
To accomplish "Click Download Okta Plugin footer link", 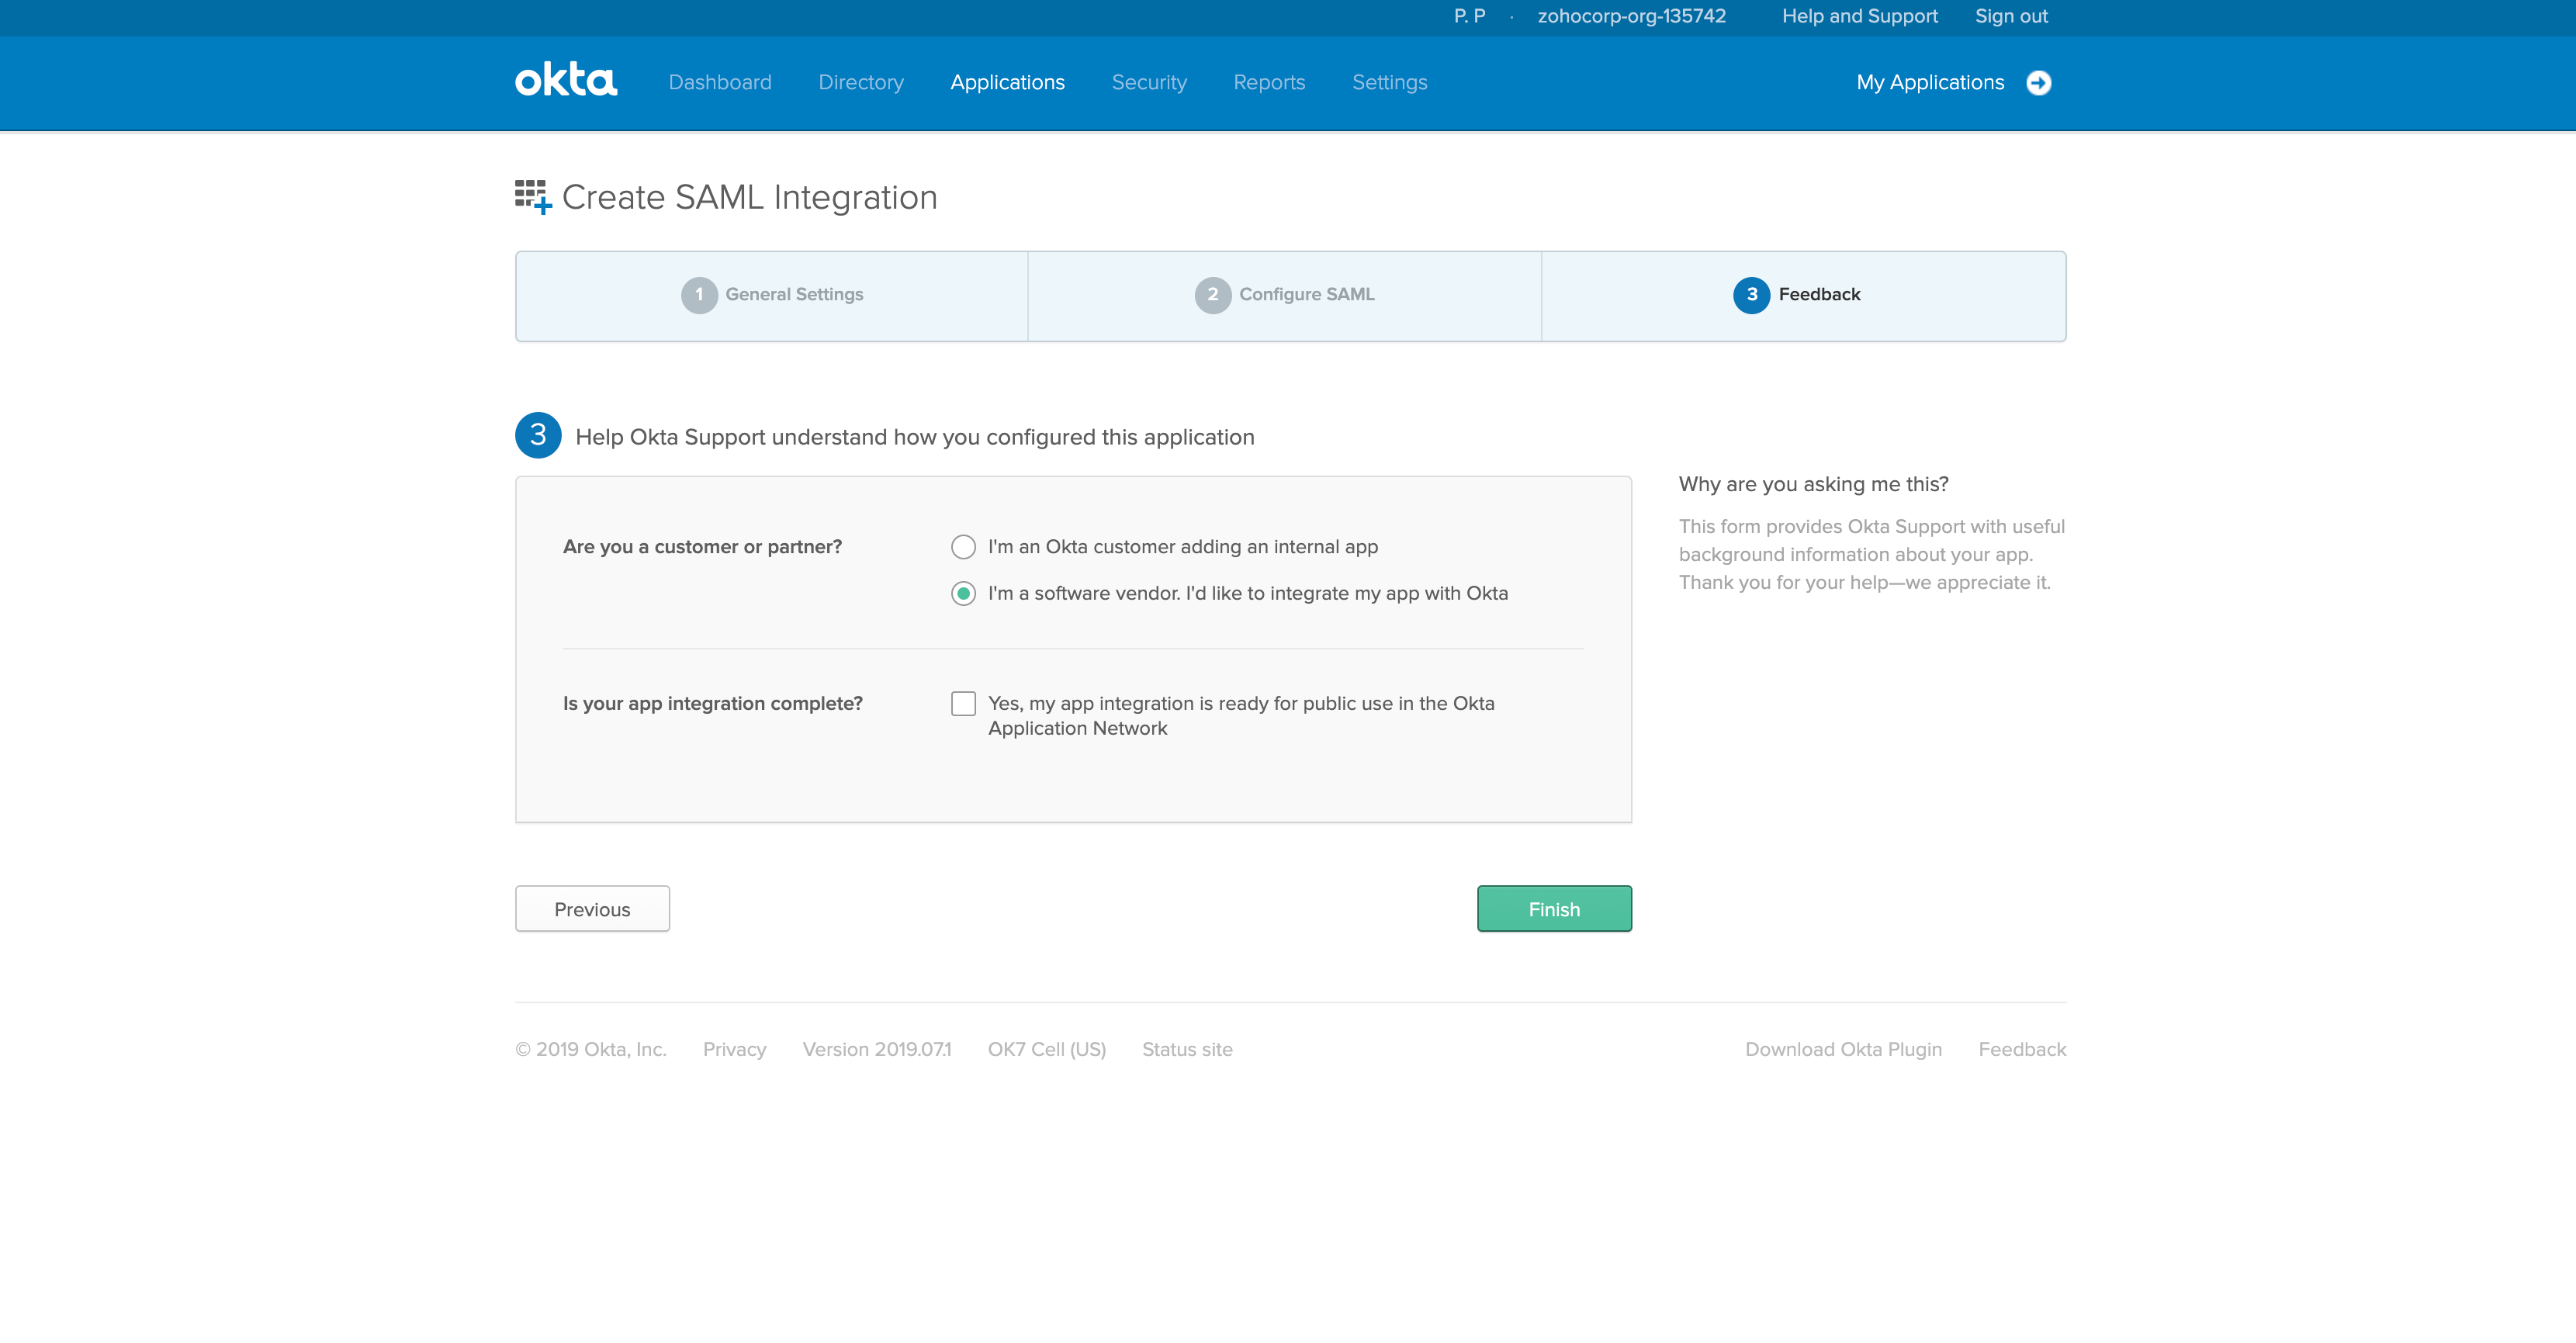I will pos(1842,1049).
